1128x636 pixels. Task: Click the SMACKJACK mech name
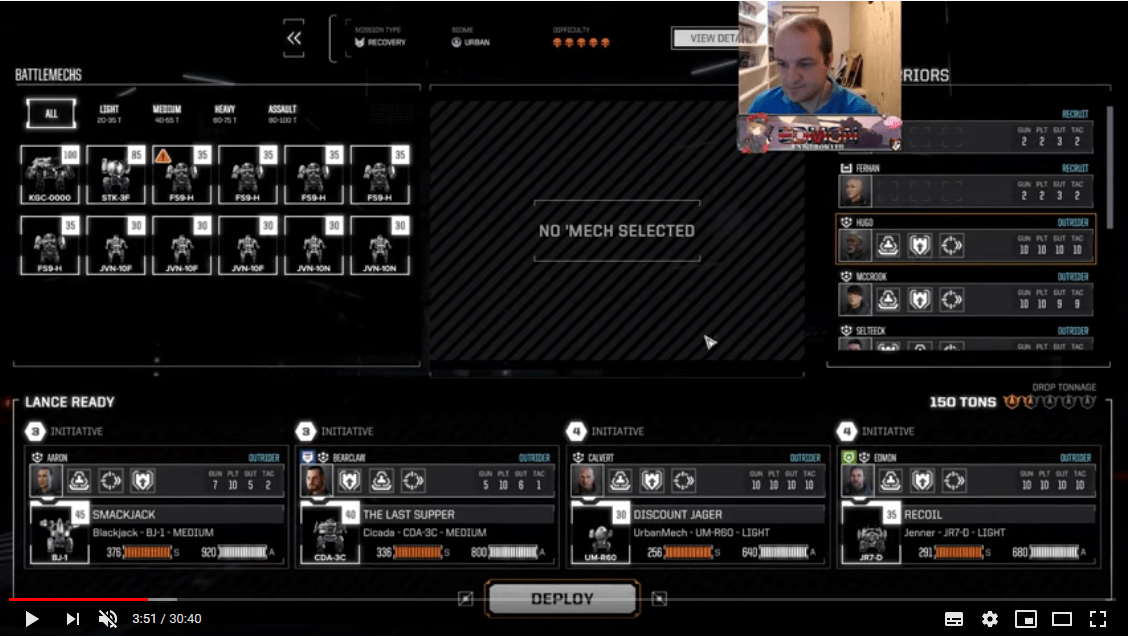click(x=124, y=515)
